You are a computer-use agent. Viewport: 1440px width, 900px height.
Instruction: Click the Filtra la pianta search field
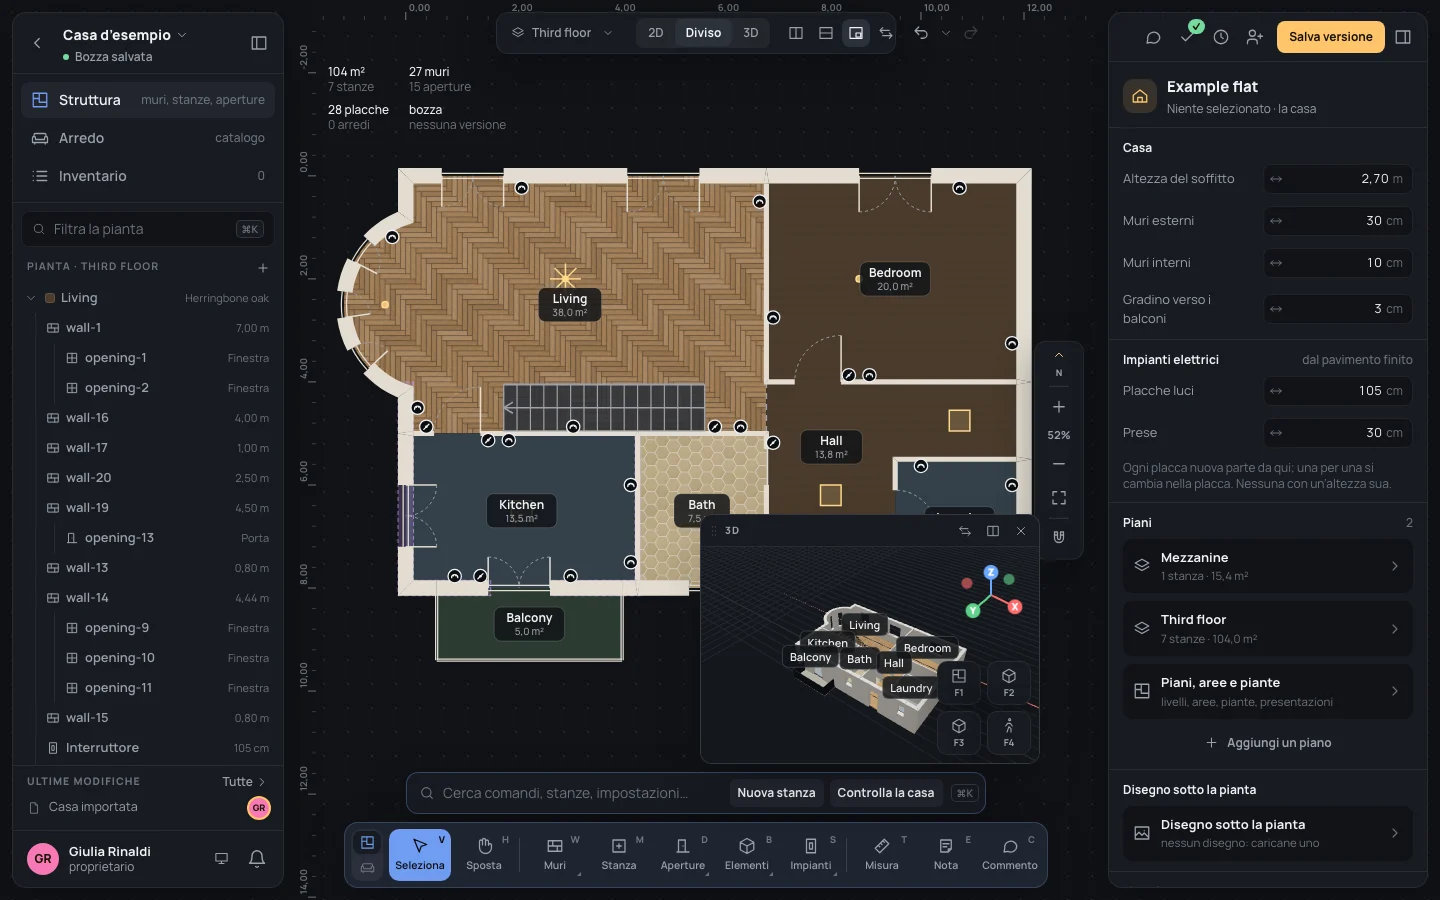(148, 229)
